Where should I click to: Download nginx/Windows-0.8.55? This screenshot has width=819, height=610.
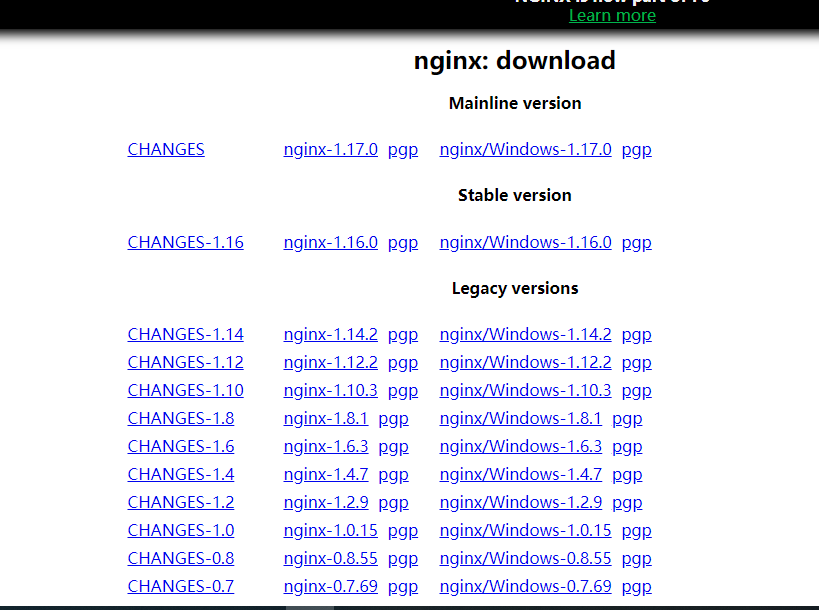pos(525,558)
